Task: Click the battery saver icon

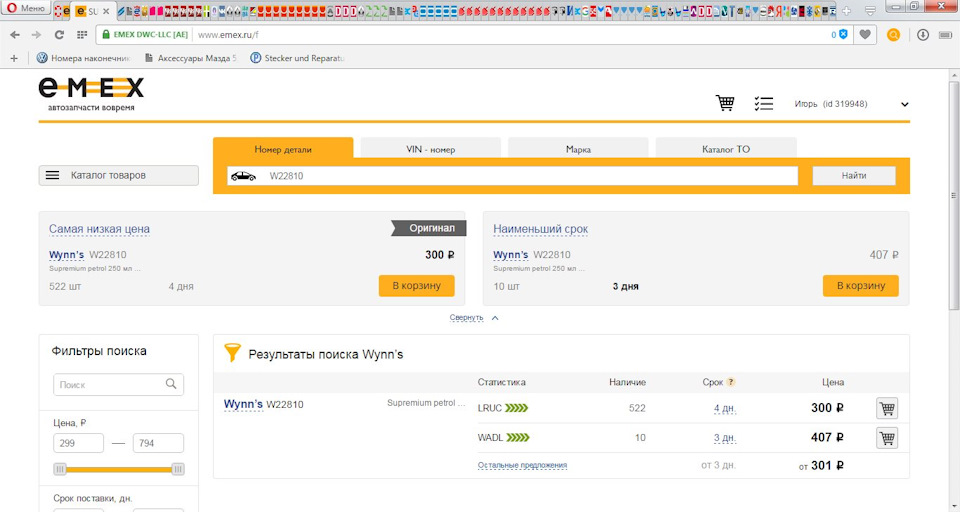Action: pos(945,35)
